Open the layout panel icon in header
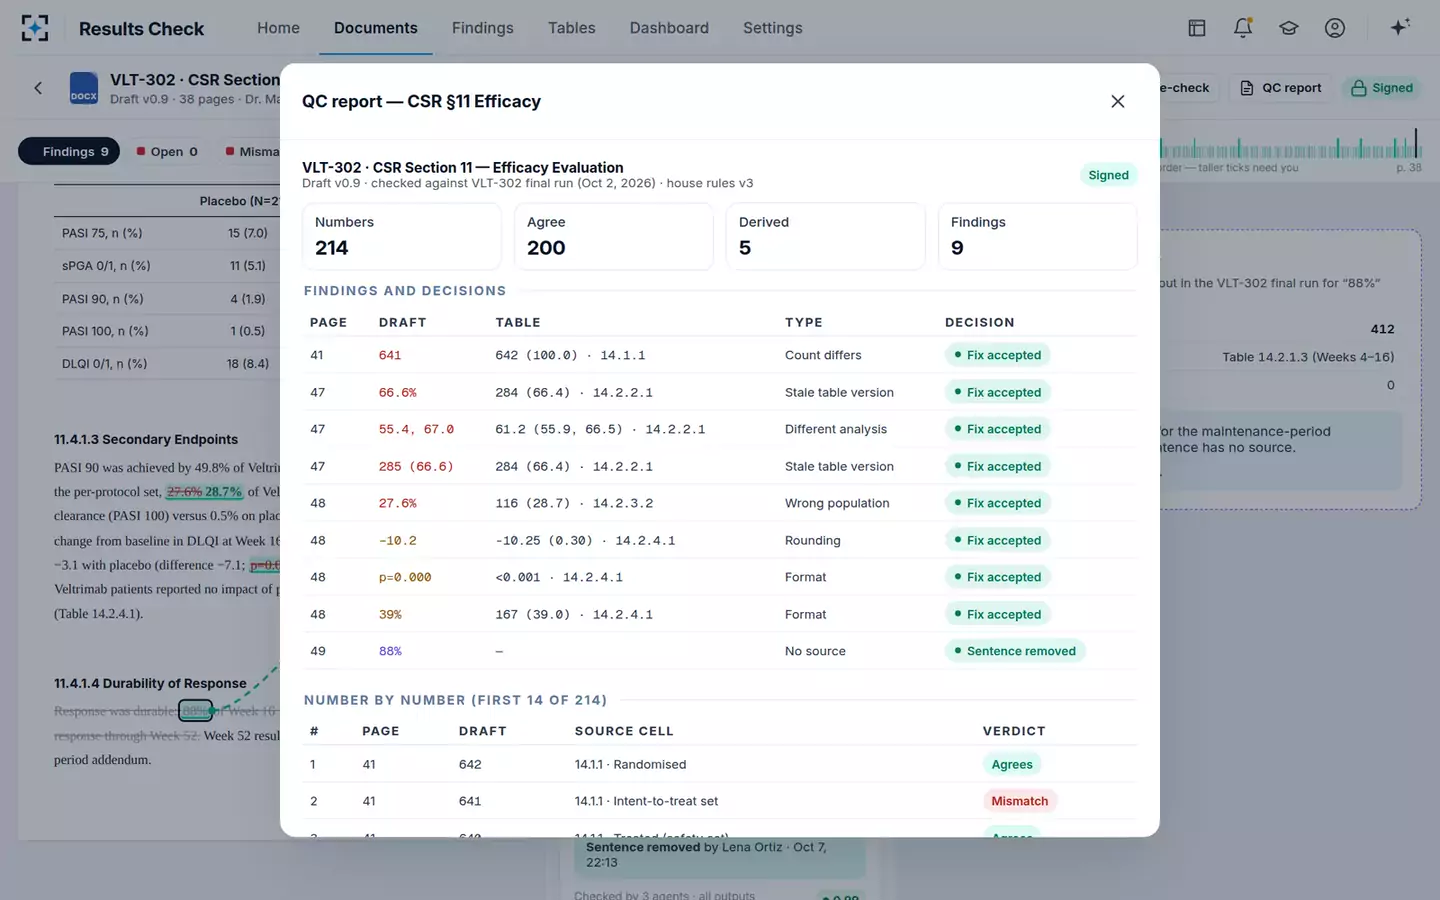Image resolution: width=1440 pixels, height=900 pixels. [1196, 28]
